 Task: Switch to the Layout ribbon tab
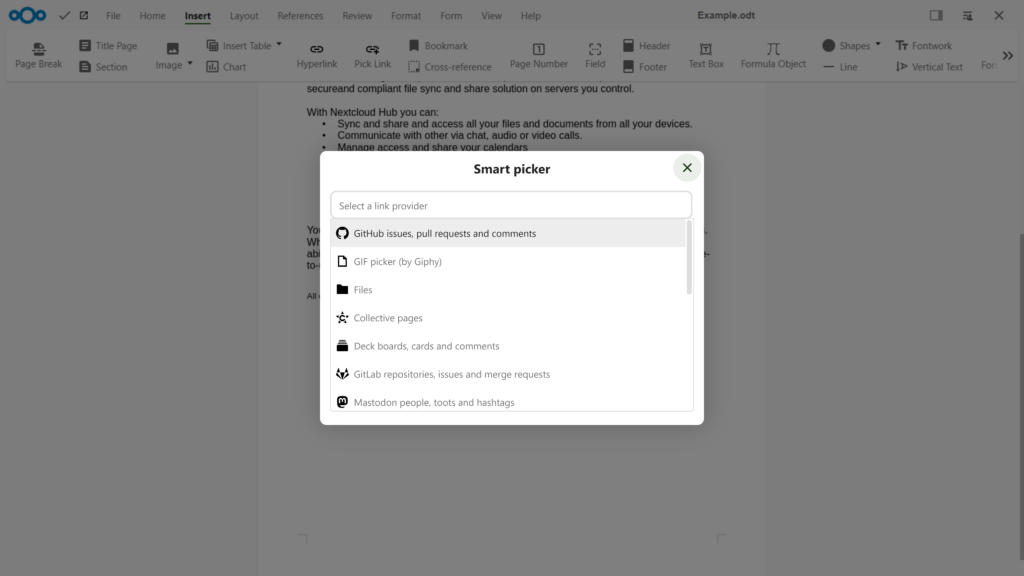tap(243, 15)
